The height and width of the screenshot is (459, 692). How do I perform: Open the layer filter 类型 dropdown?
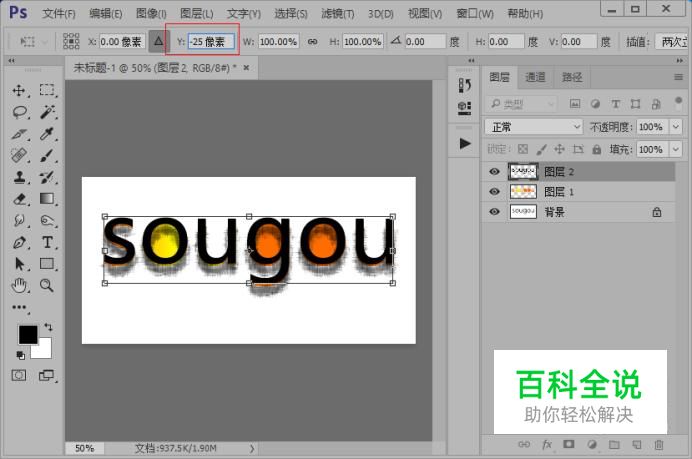521,104
